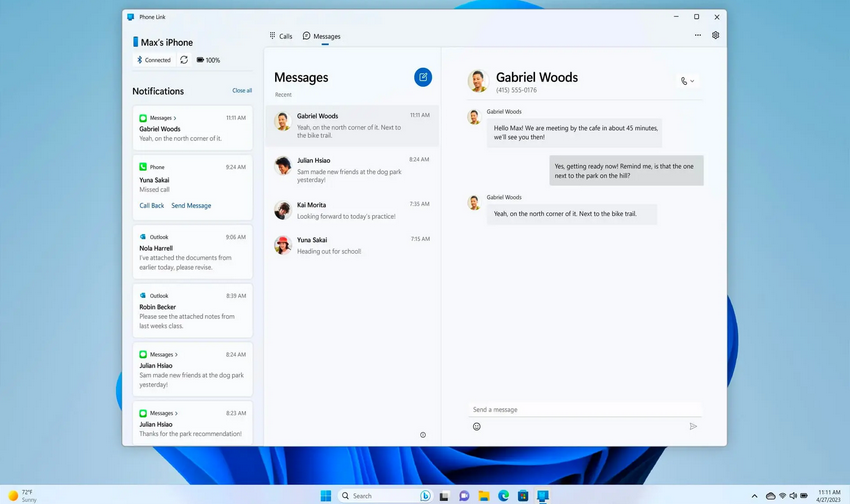Expand the call options dropdown for Gabriel Woods
Viewport: 850px width, 504px height.
tap(688, 81)
